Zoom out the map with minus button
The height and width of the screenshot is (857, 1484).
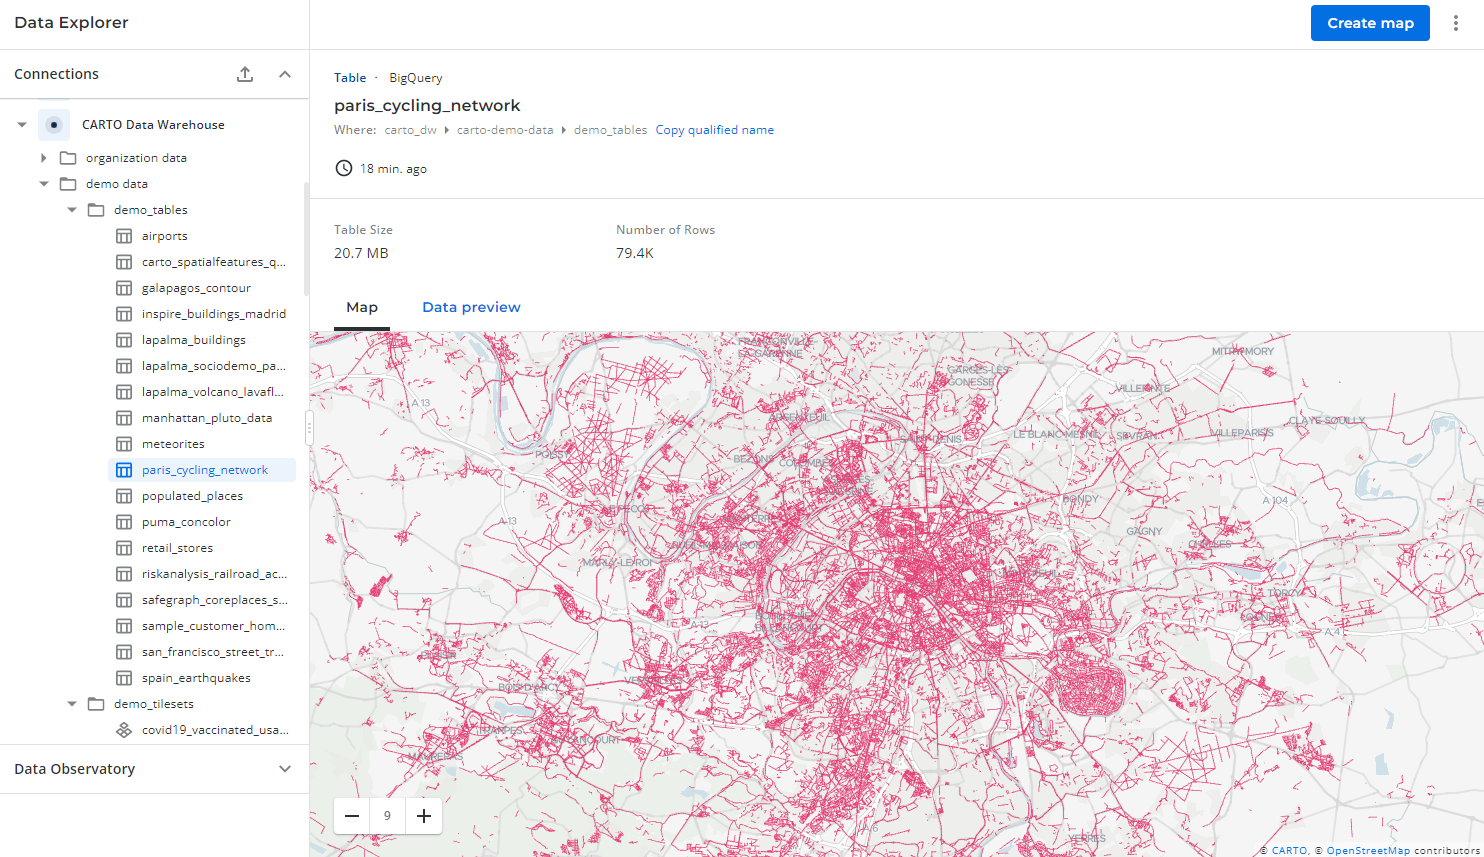tap(352, 816)
